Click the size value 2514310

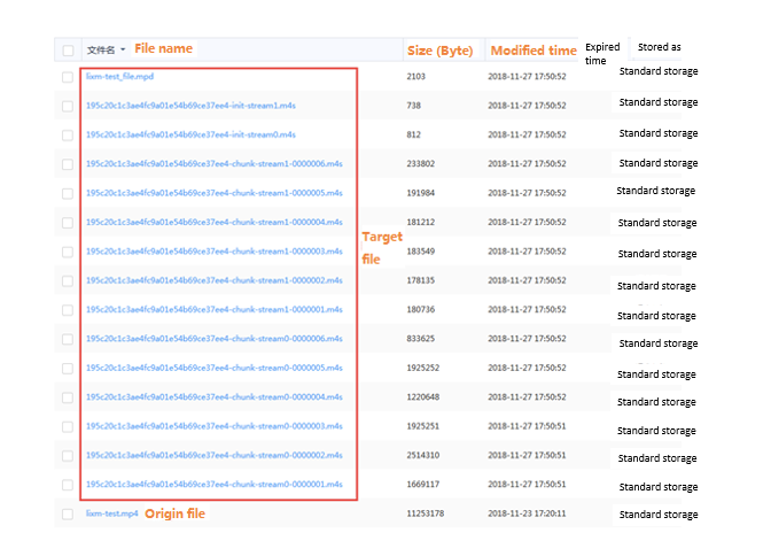[x=423, y=455]
